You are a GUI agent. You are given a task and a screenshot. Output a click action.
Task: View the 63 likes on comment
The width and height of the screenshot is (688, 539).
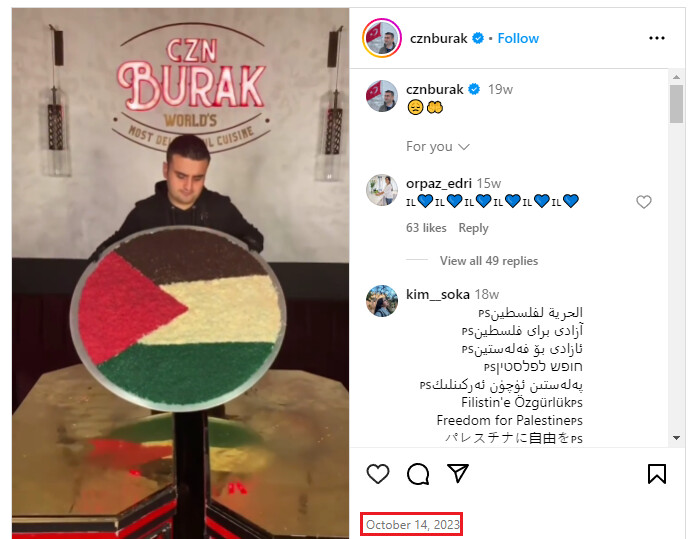click(x=426, y=228)
